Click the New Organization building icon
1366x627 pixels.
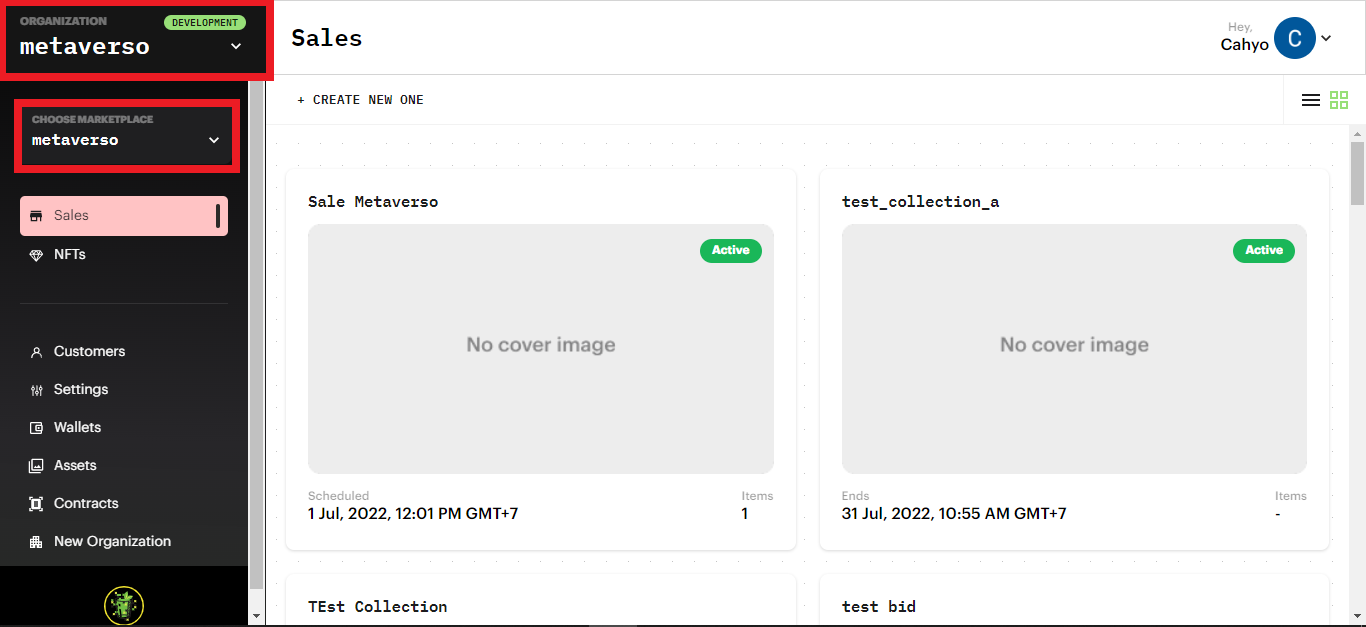tap(37, 542)
